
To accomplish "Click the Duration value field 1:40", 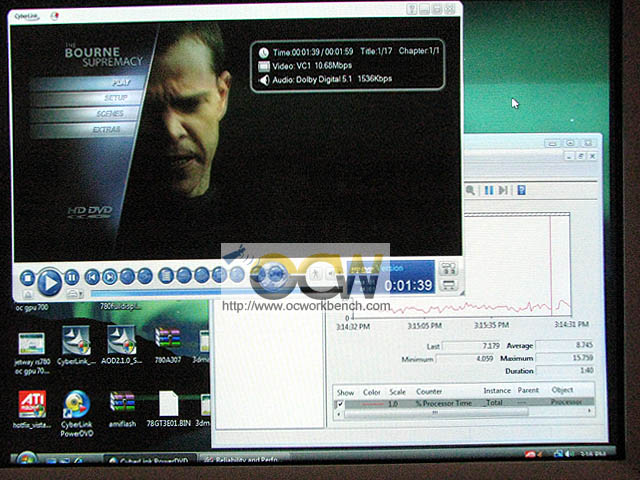I will (565, 371).
